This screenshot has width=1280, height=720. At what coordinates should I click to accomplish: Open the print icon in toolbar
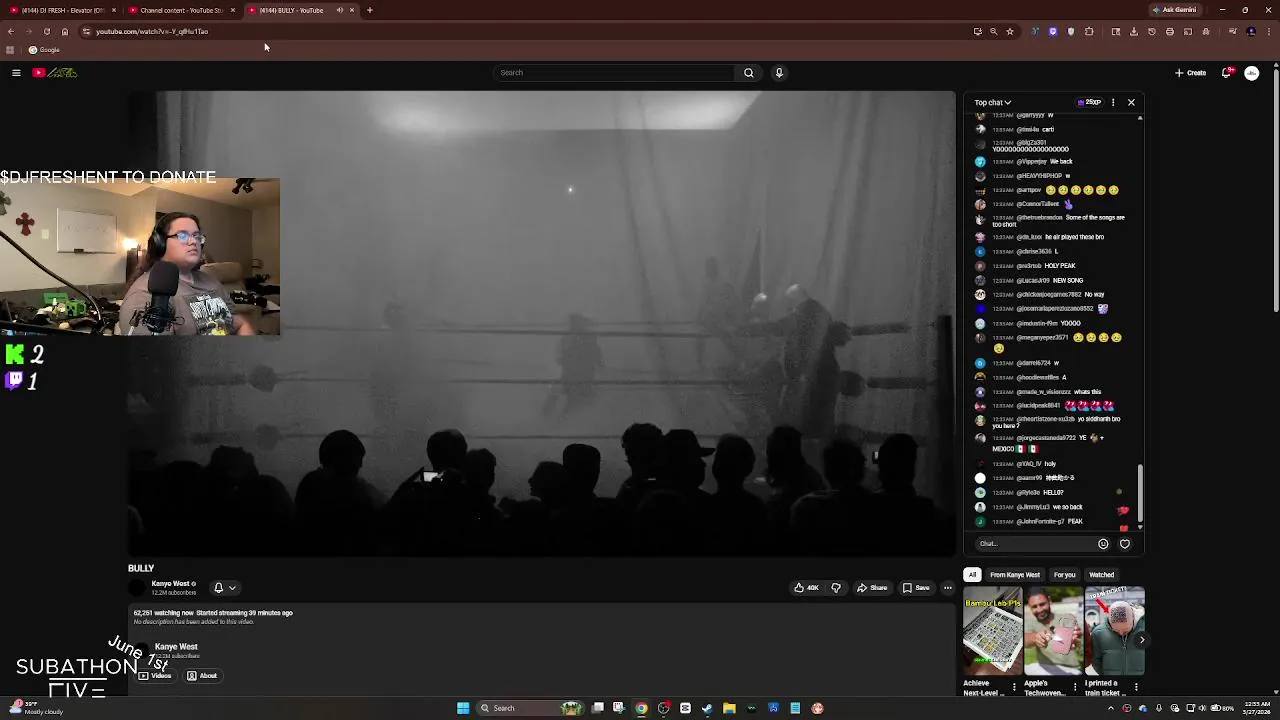point(1170,31)
